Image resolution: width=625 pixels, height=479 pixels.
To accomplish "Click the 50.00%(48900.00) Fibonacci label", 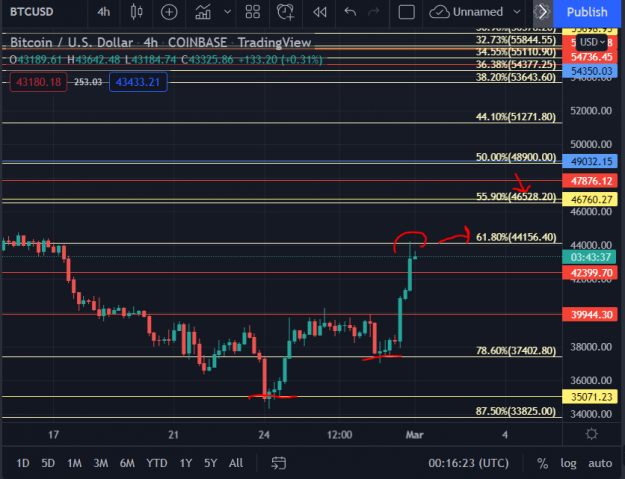I will [x=516, y=157].
